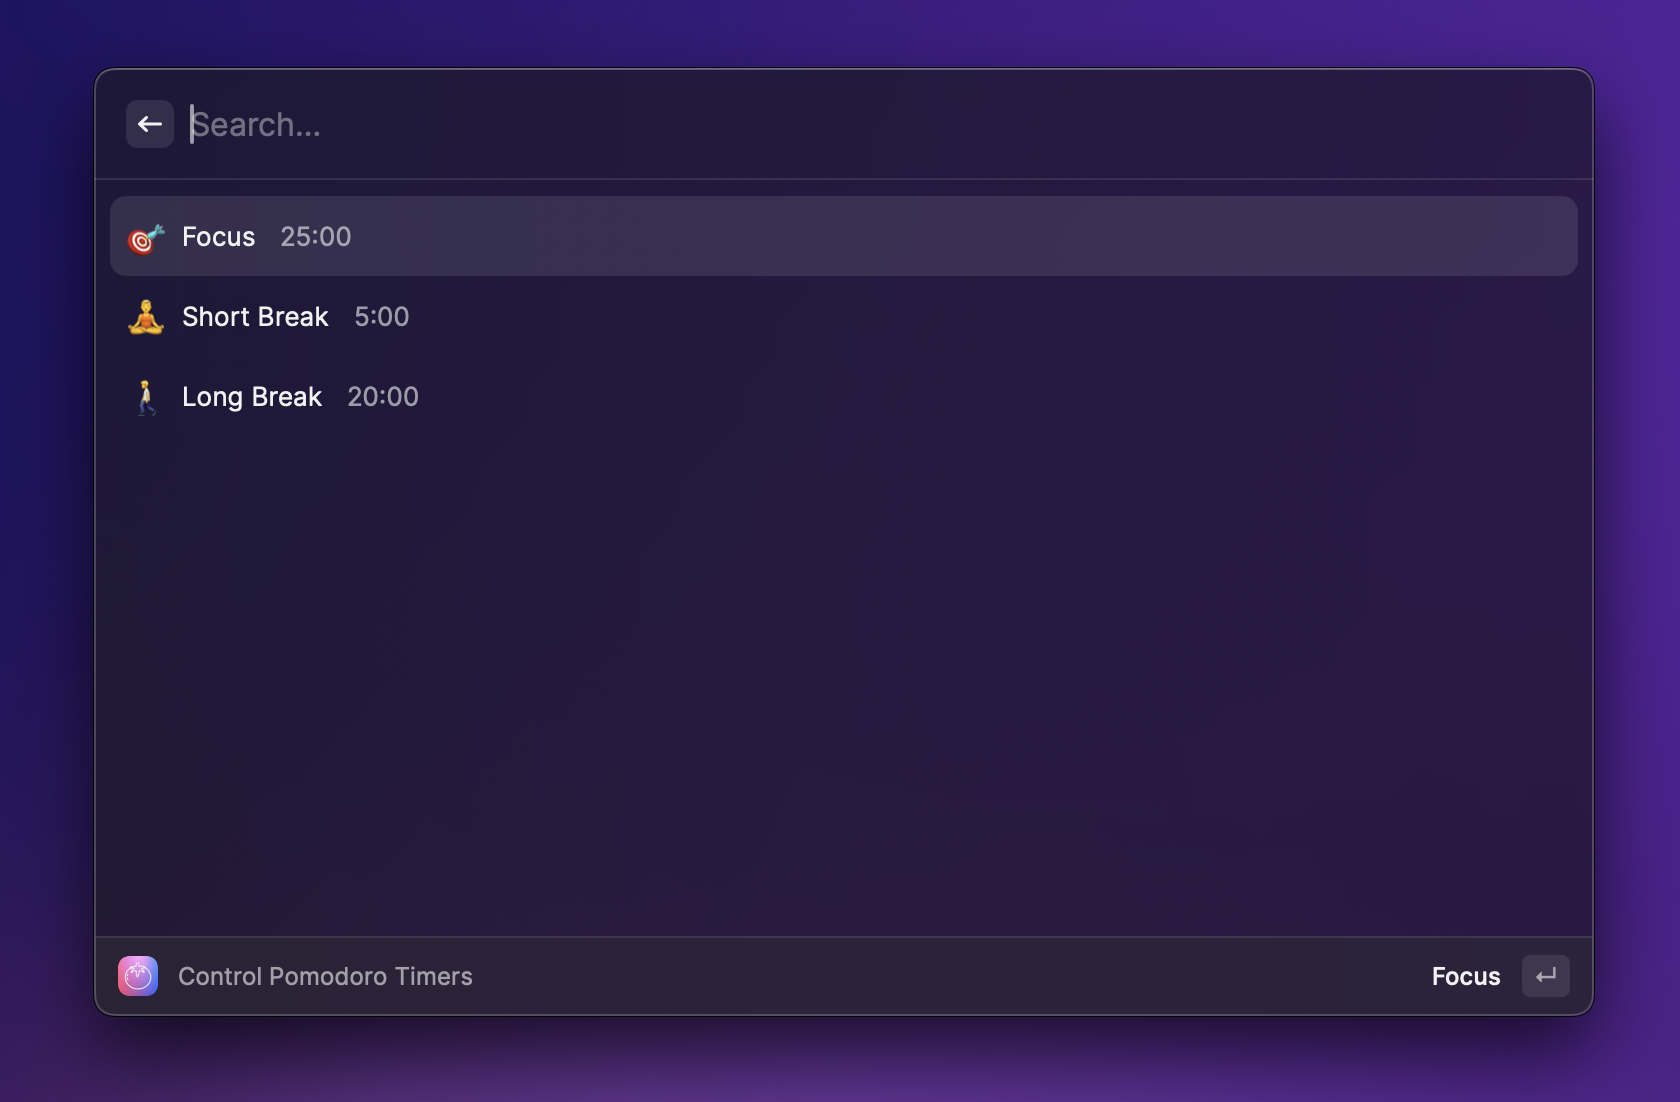Start the Short Break timer entry

[844, 316]
